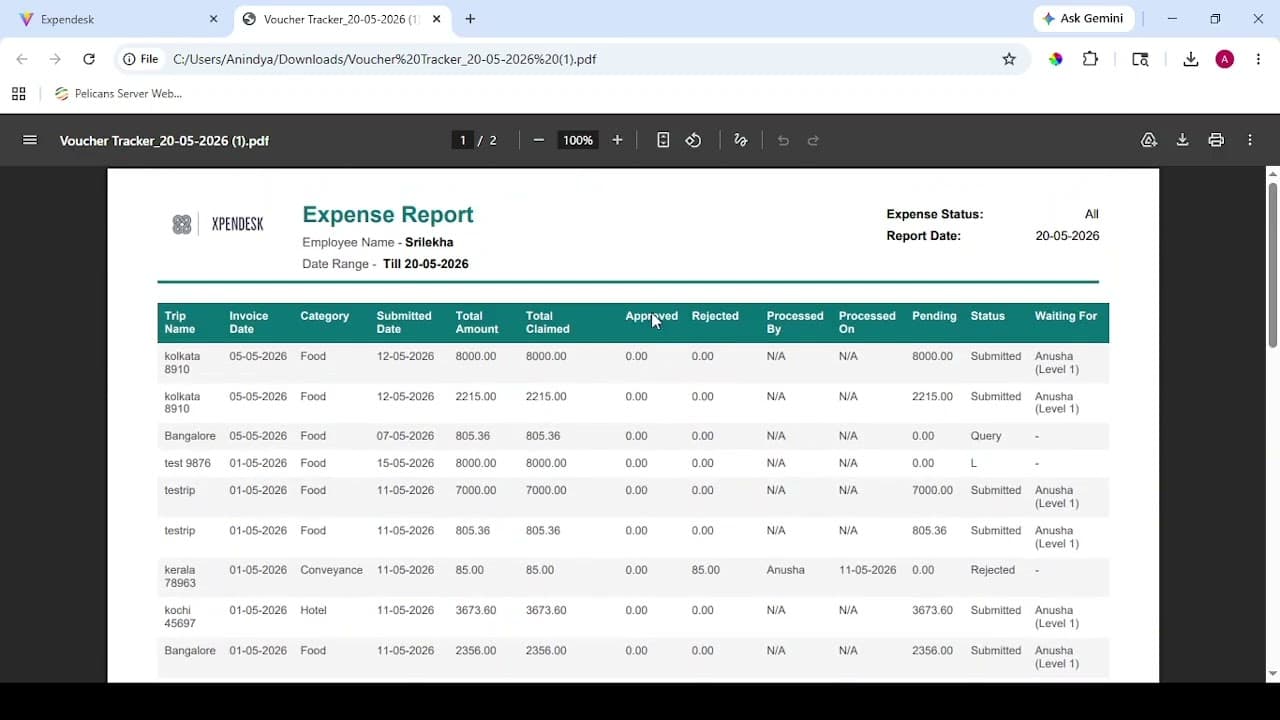Open the PDF viewer sidebar menu icon
The height and width of the screenshot is (720, 1280).
(30, 140)
